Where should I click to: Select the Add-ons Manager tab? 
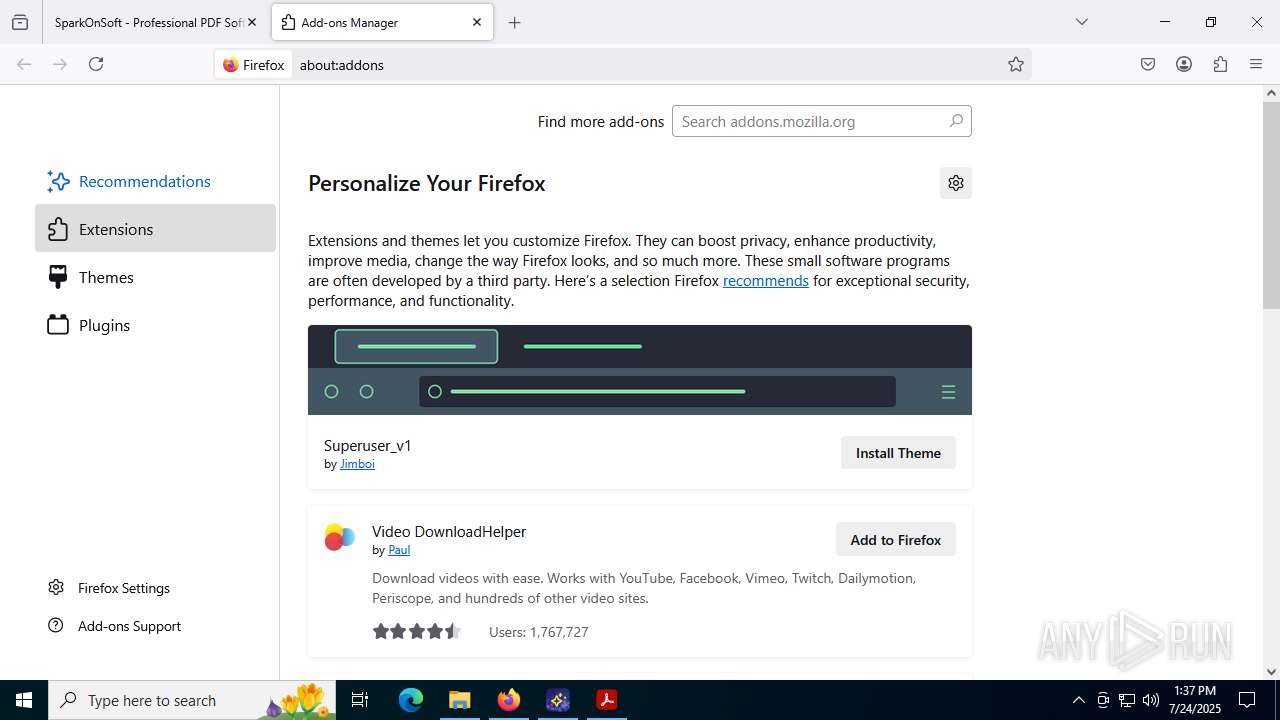pyautogui.click(x=382, y=22)
